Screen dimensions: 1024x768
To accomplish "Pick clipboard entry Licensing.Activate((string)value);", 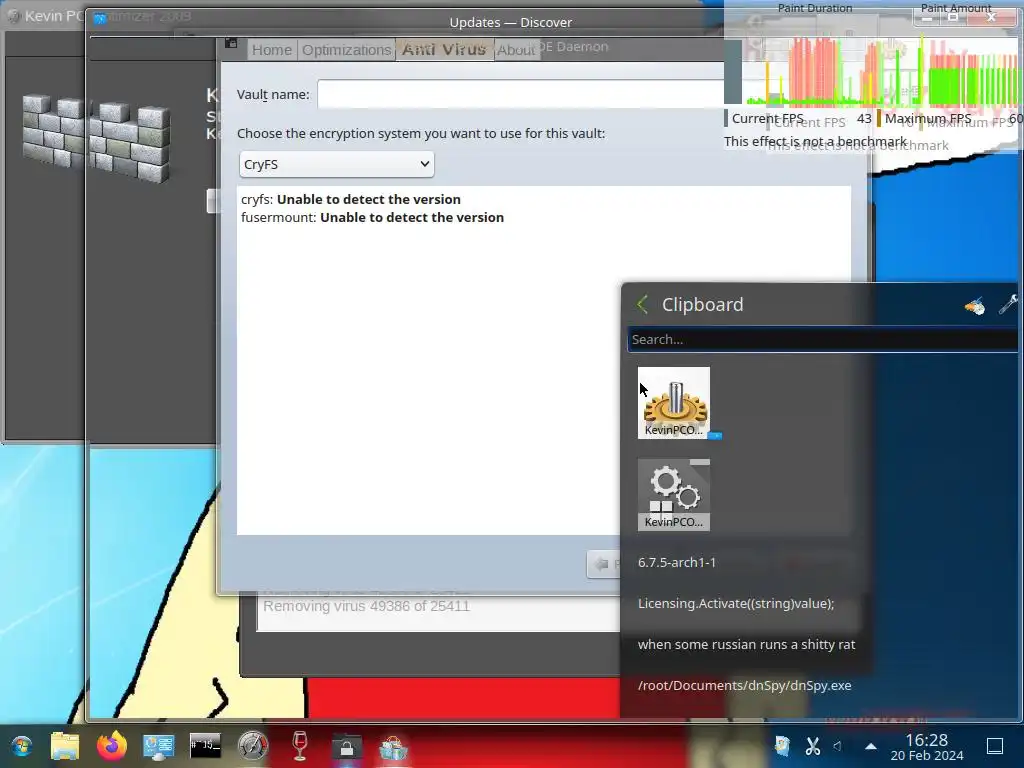I will 736,603.
